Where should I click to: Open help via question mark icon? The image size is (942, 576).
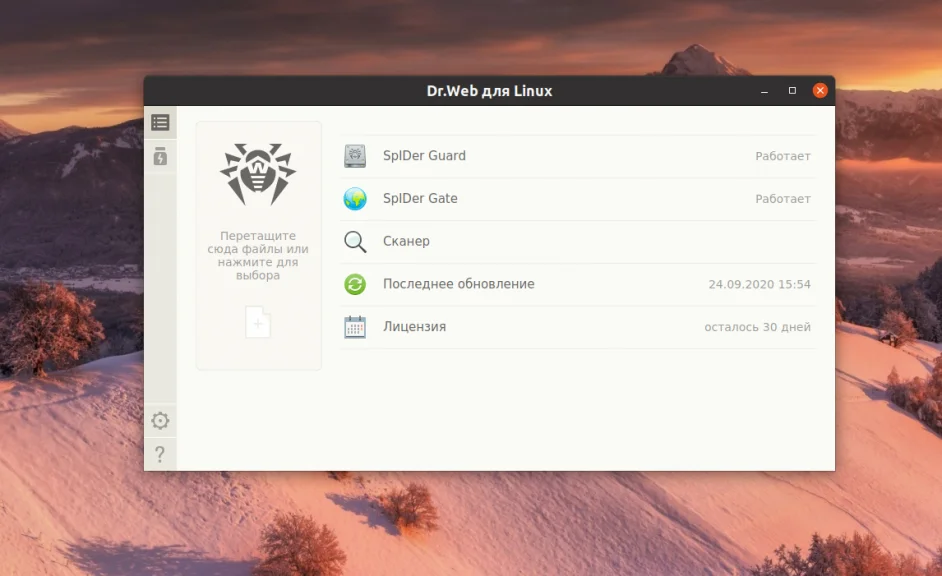coord(160,454)
